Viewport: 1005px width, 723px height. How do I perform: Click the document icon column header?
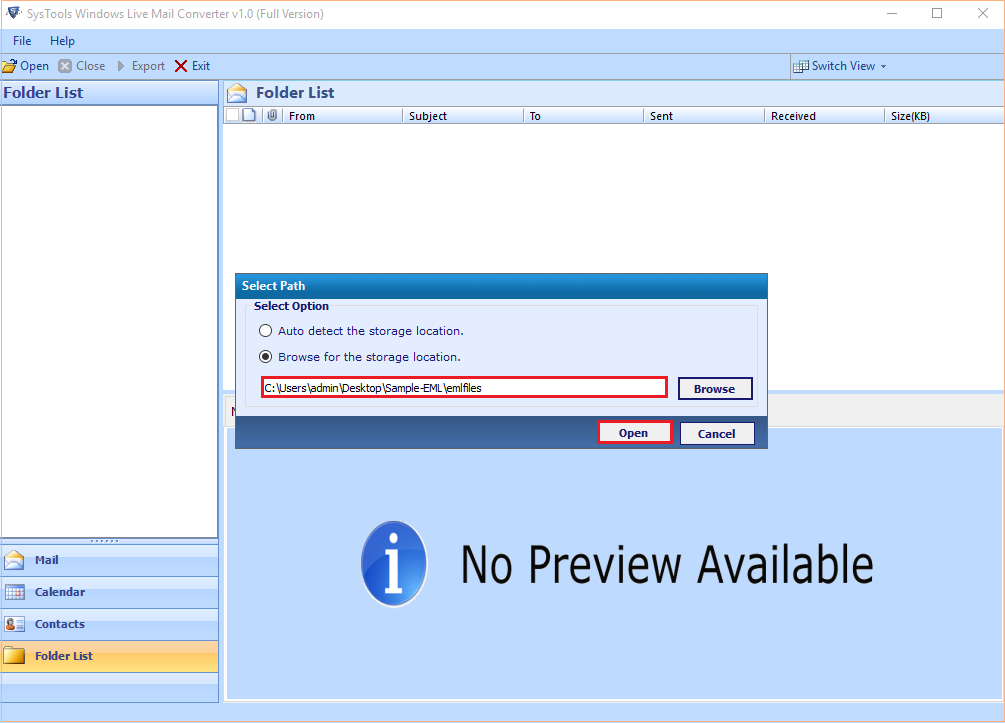(249, 115)
